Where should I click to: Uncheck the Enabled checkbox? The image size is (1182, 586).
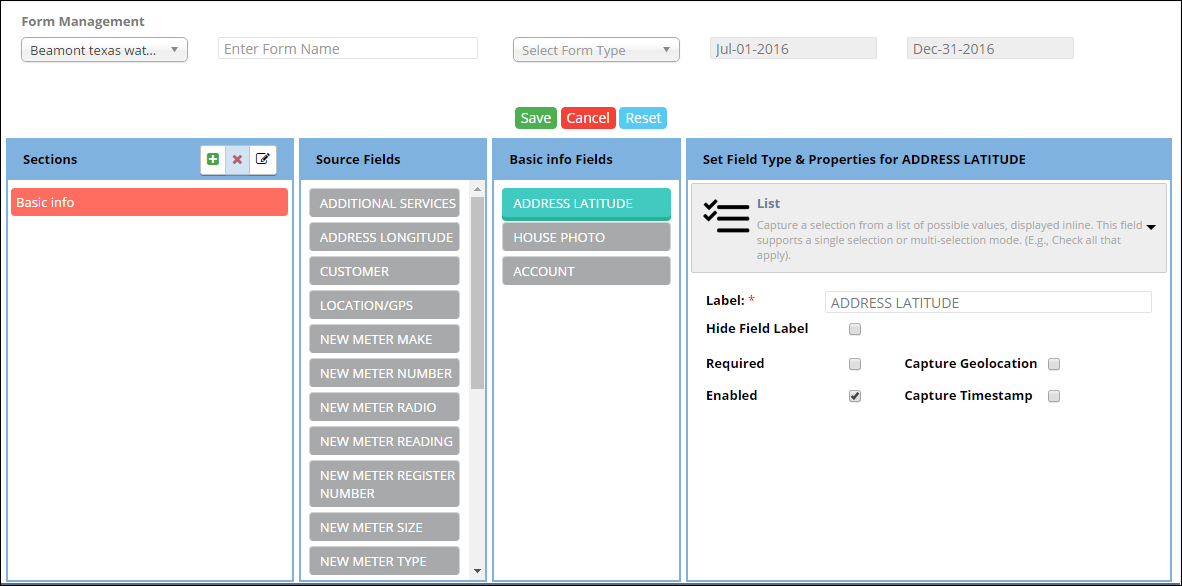(855, 396)
